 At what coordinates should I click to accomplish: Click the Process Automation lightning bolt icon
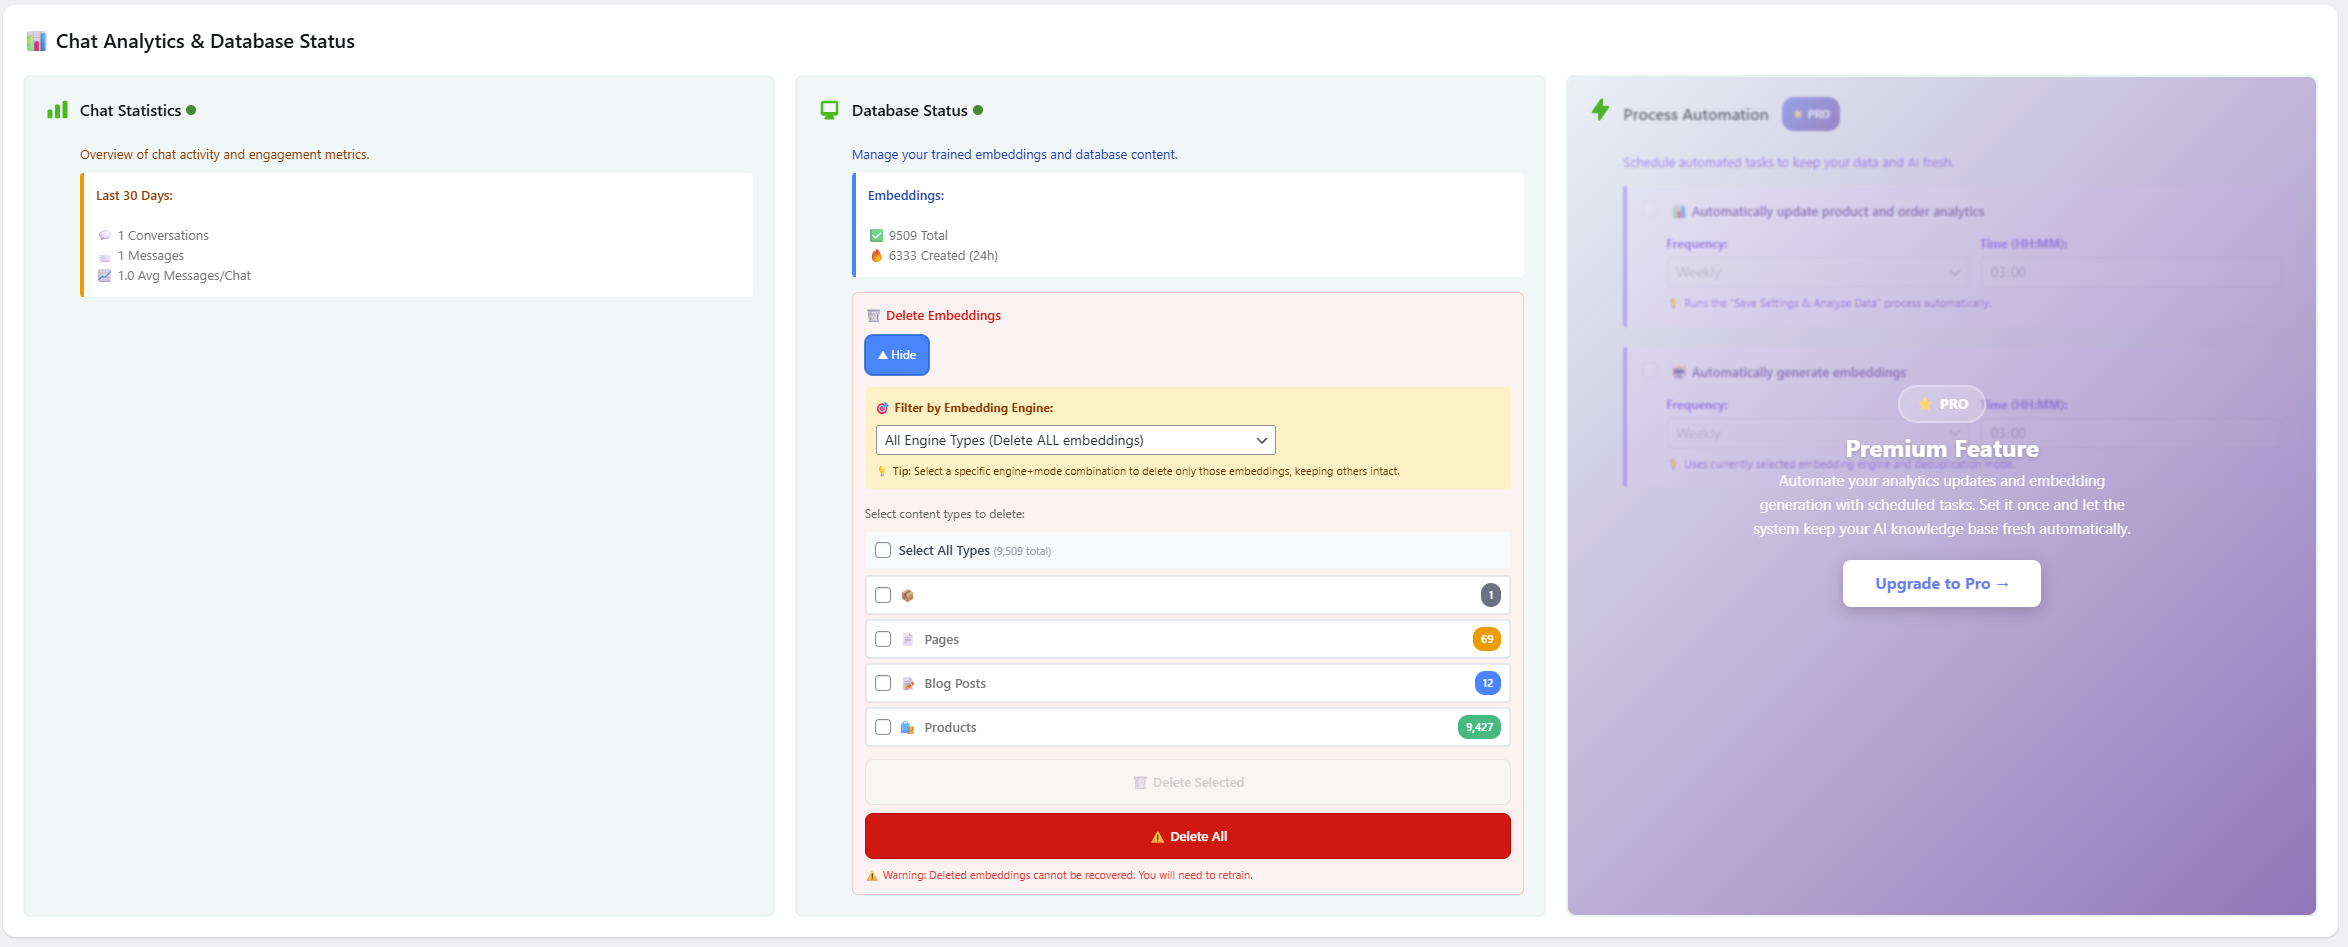[1600, 110]
